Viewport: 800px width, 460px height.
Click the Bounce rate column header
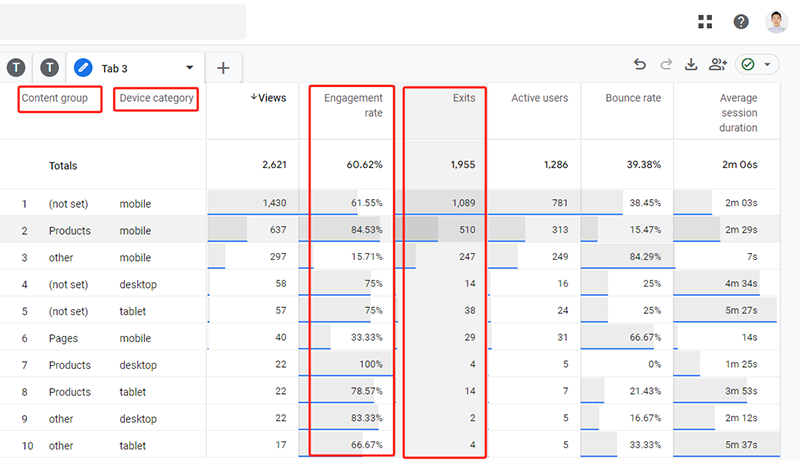(633, 98)
